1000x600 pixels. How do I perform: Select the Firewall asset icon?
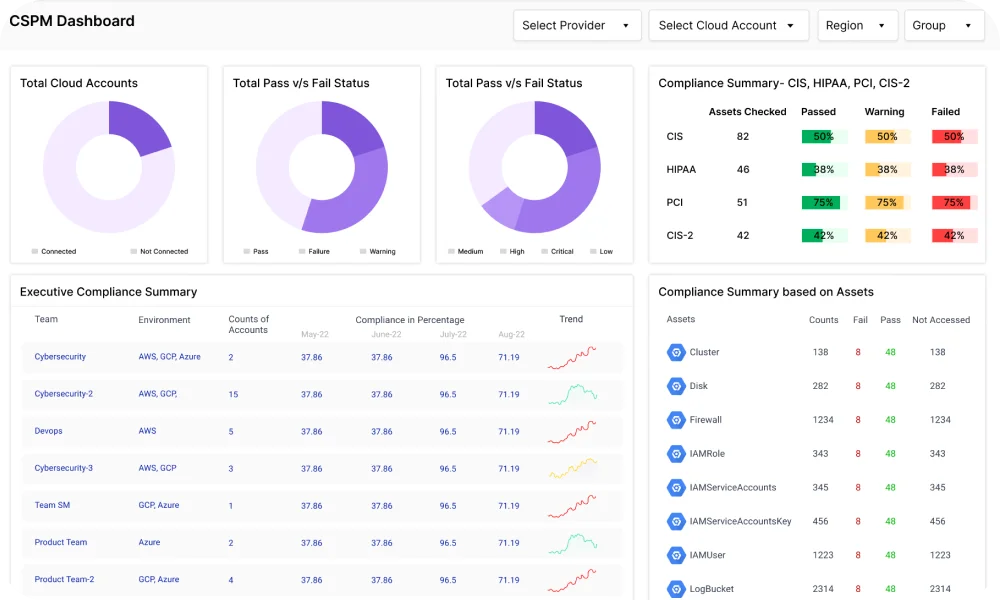click(675, 420)
